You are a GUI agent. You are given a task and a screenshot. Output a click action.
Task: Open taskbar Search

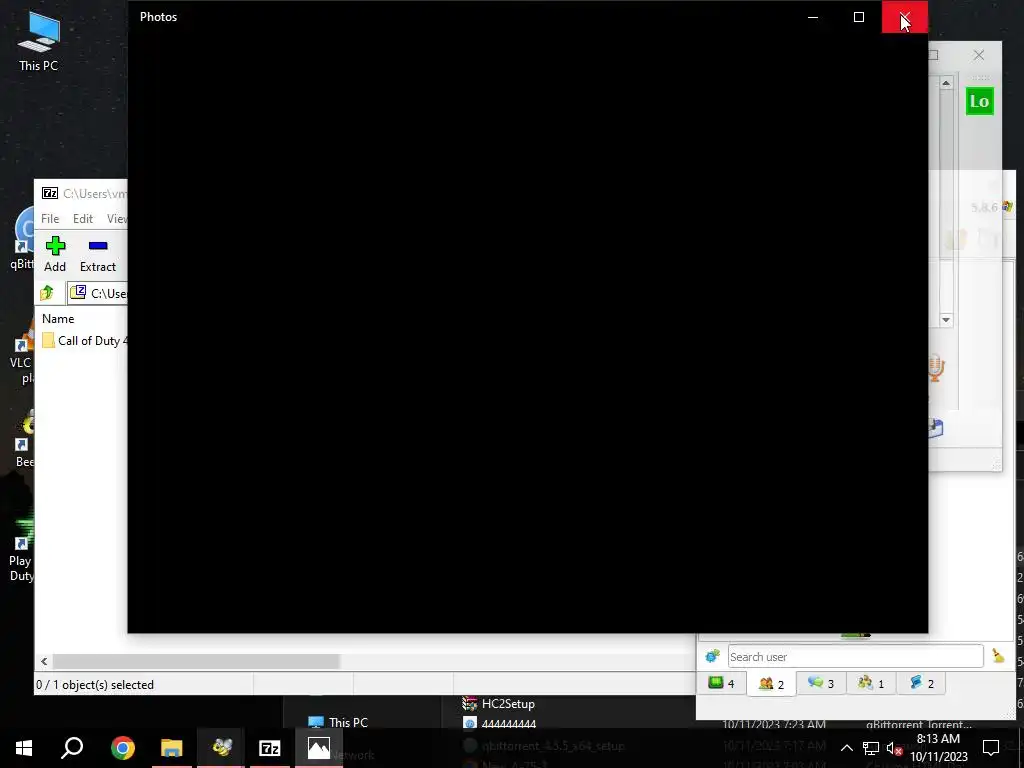[x=72, y=748]
